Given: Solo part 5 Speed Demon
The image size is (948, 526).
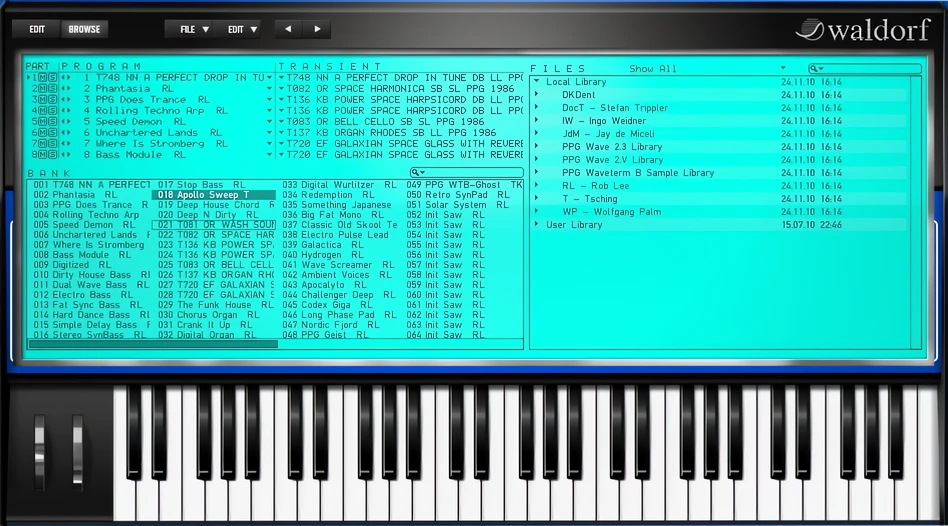Looking at the screenshot, I should point(53,122).
